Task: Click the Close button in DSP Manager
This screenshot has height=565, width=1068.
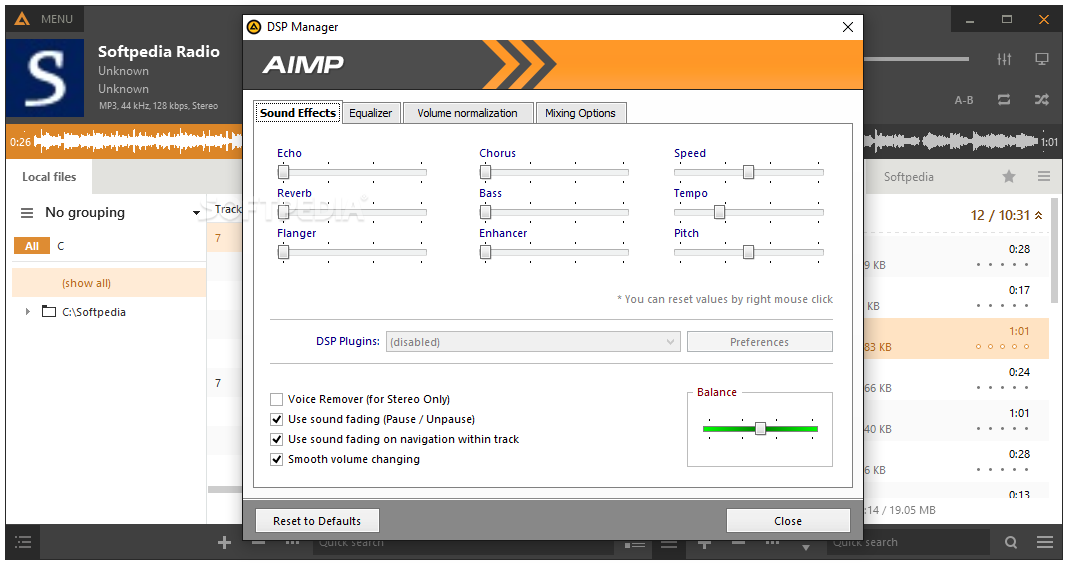Action: (x=788, y=521)
